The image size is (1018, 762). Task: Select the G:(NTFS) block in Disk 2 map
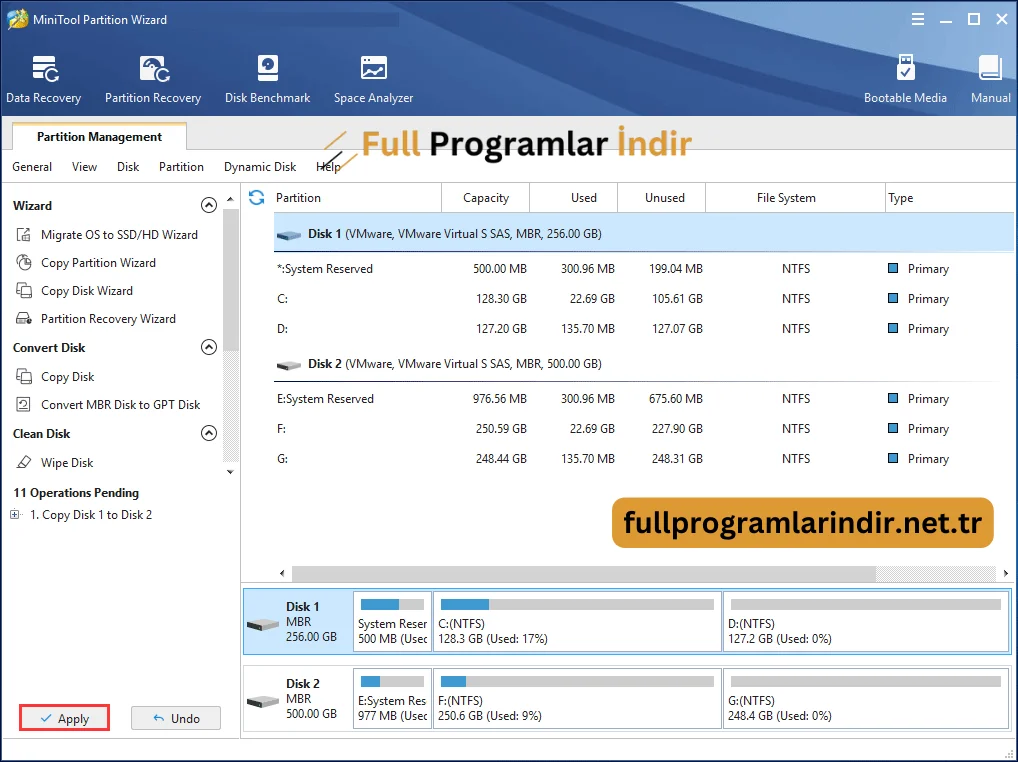point(866,698)
